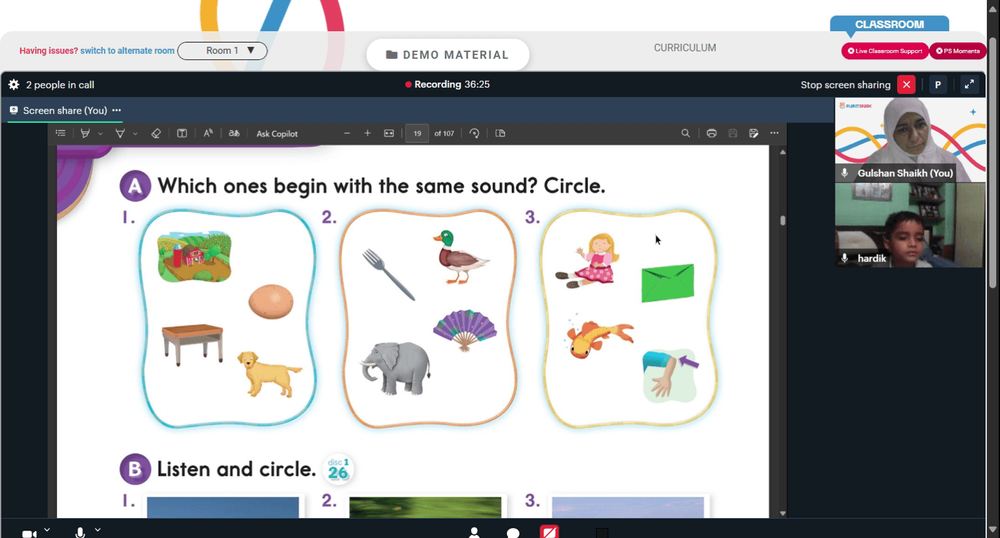The width and height of the screenshot is (1000, 538).
Task: Open the Room 1 dropdown
Action: 222,51
